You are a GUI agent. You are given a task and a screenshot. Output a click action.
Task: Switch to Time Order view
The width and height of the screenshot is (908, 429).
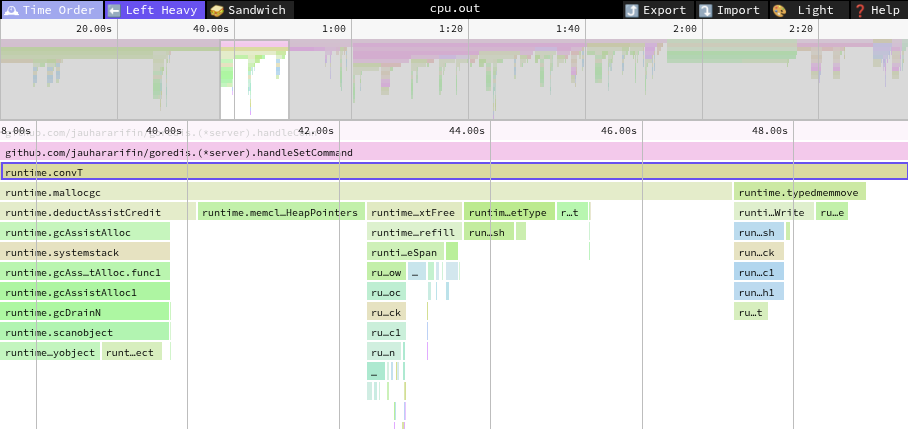pos(51,10)
